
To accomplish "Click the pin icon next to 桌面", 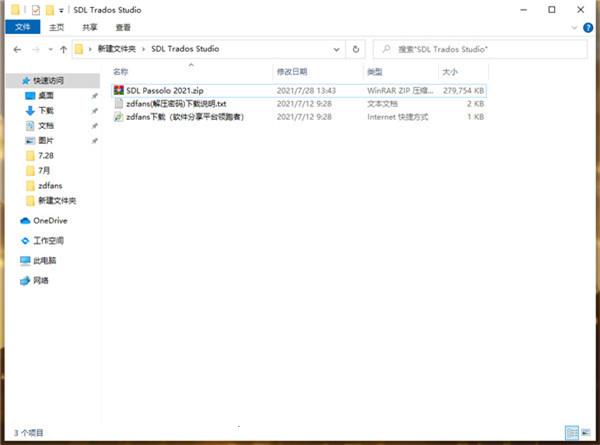I will click(95, 96).
